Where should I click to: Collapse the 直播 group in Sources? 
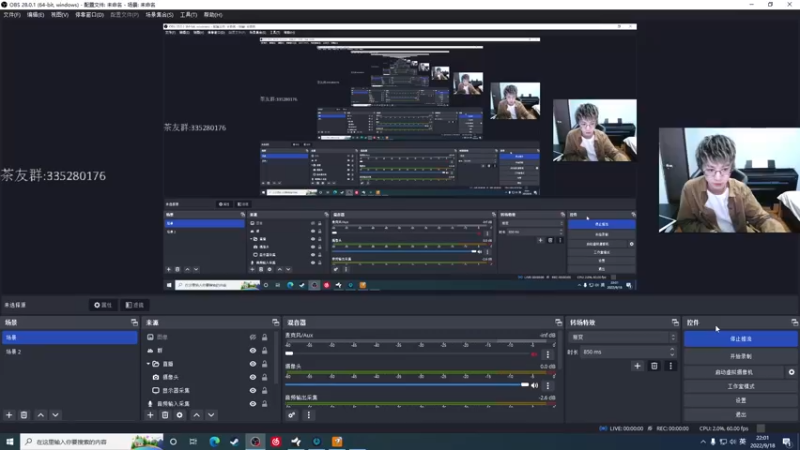148,364
